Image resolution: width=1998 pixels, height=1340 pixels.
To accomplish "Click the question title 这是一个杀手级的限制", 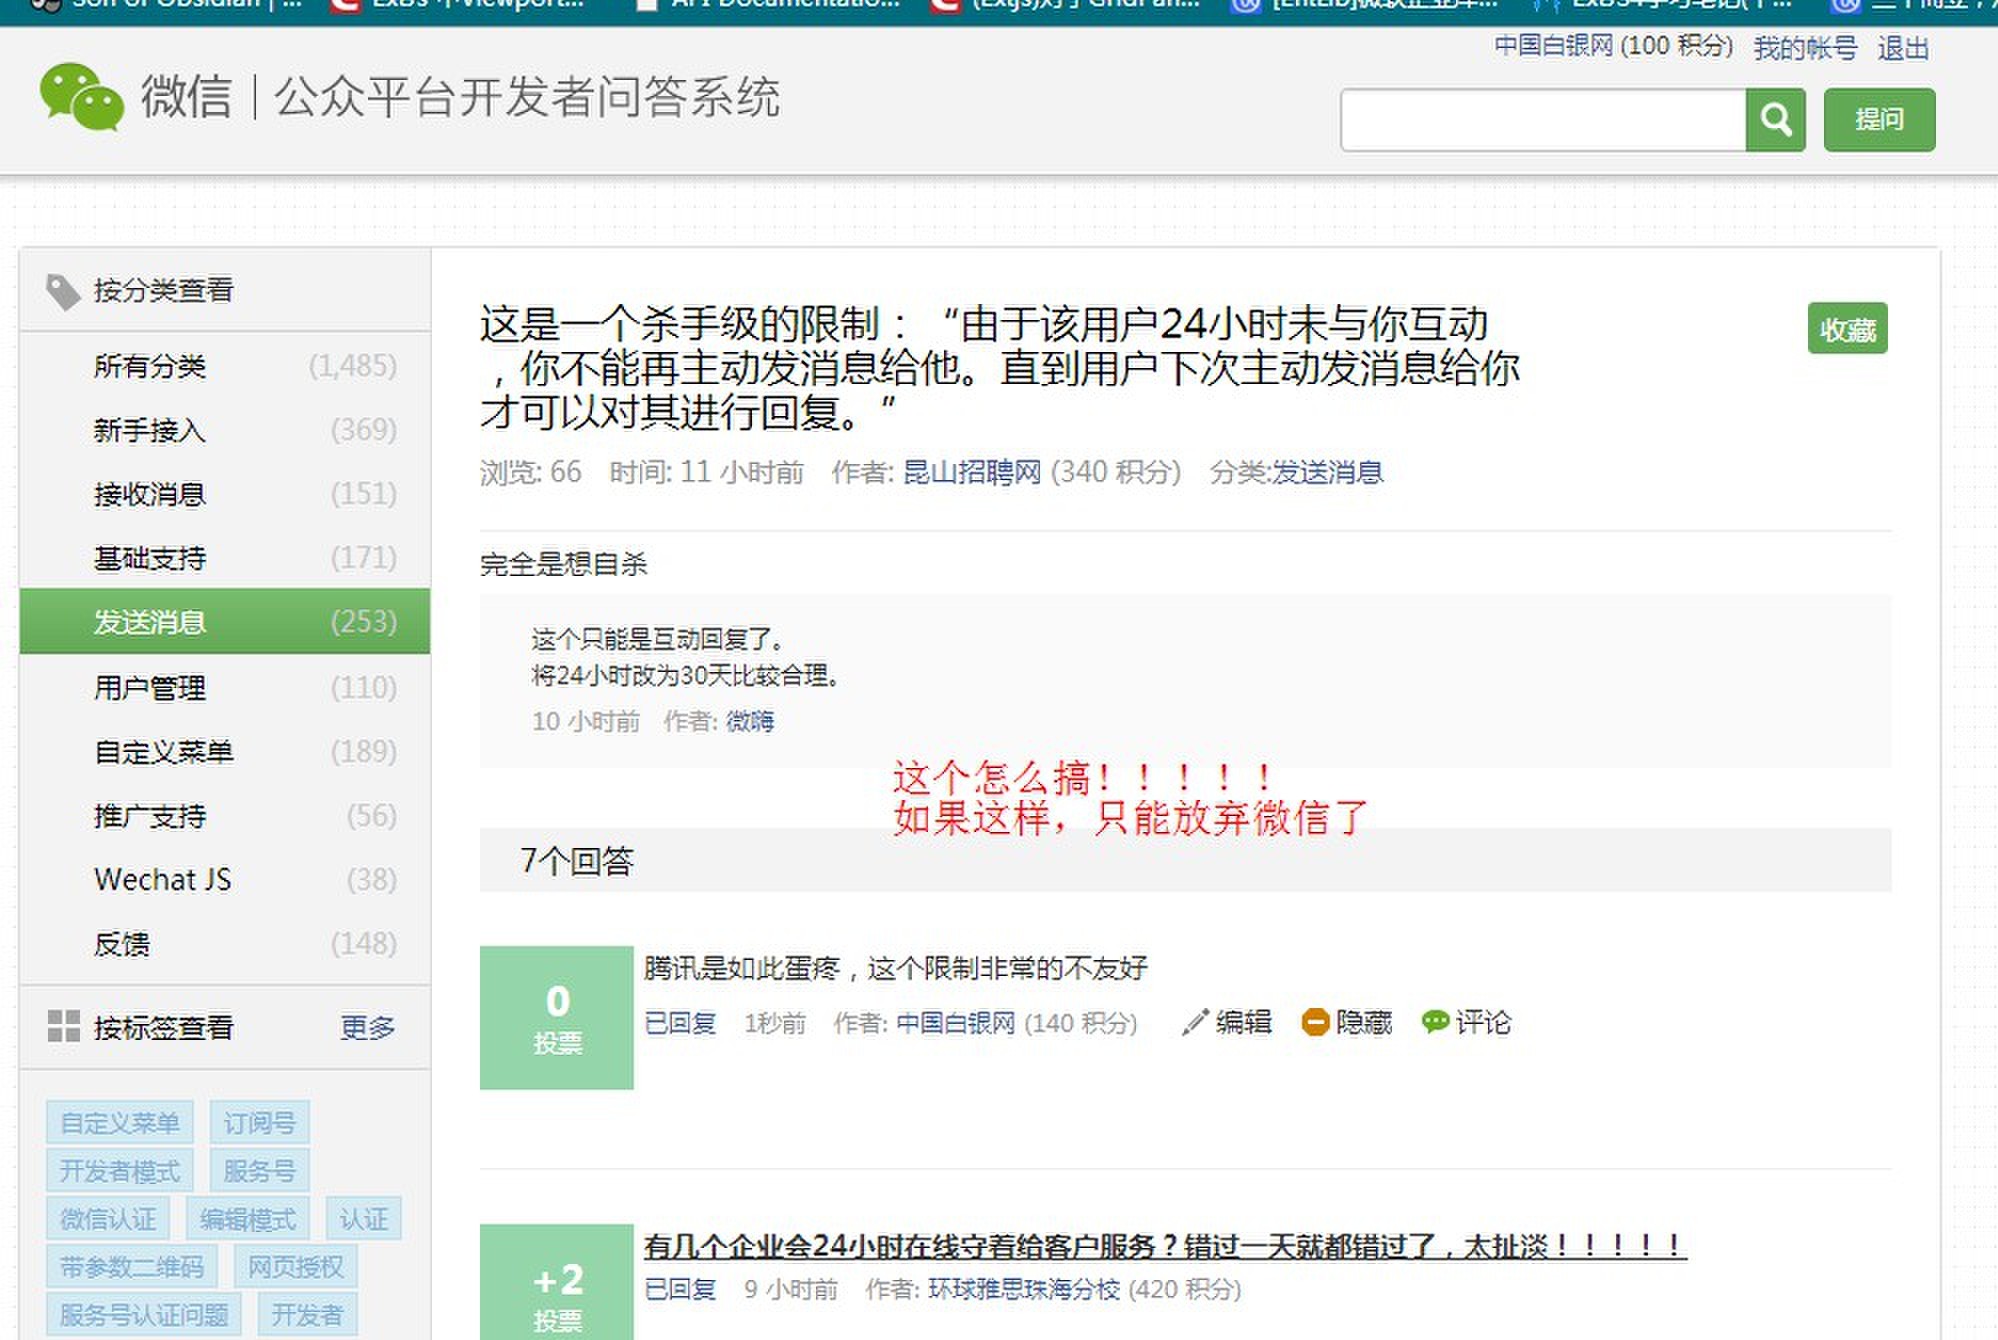I will 1000,367.
